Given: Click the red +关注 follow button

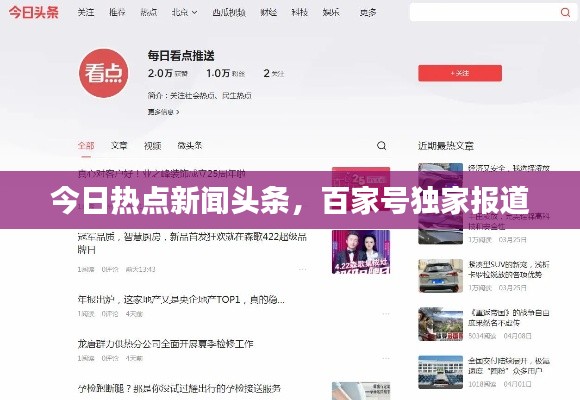Looking at the screenshot, I should pos(460,73).
